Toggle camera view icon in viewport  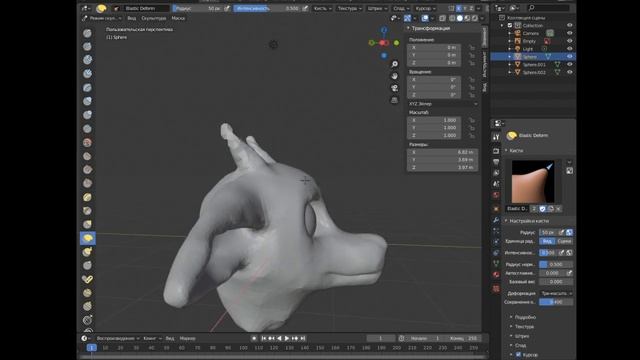click(x=394, y=88)
